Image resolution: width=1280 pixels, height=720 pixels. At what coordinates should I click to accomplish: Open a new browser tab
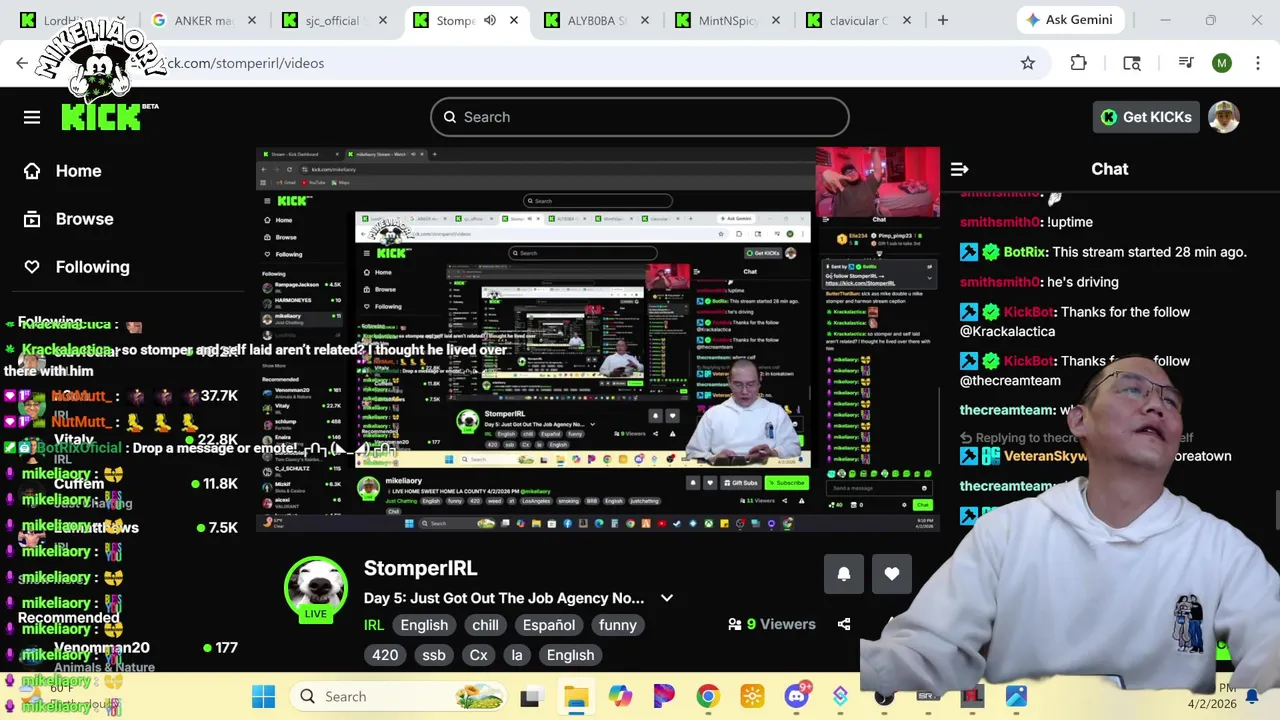(x=942, y=20)
